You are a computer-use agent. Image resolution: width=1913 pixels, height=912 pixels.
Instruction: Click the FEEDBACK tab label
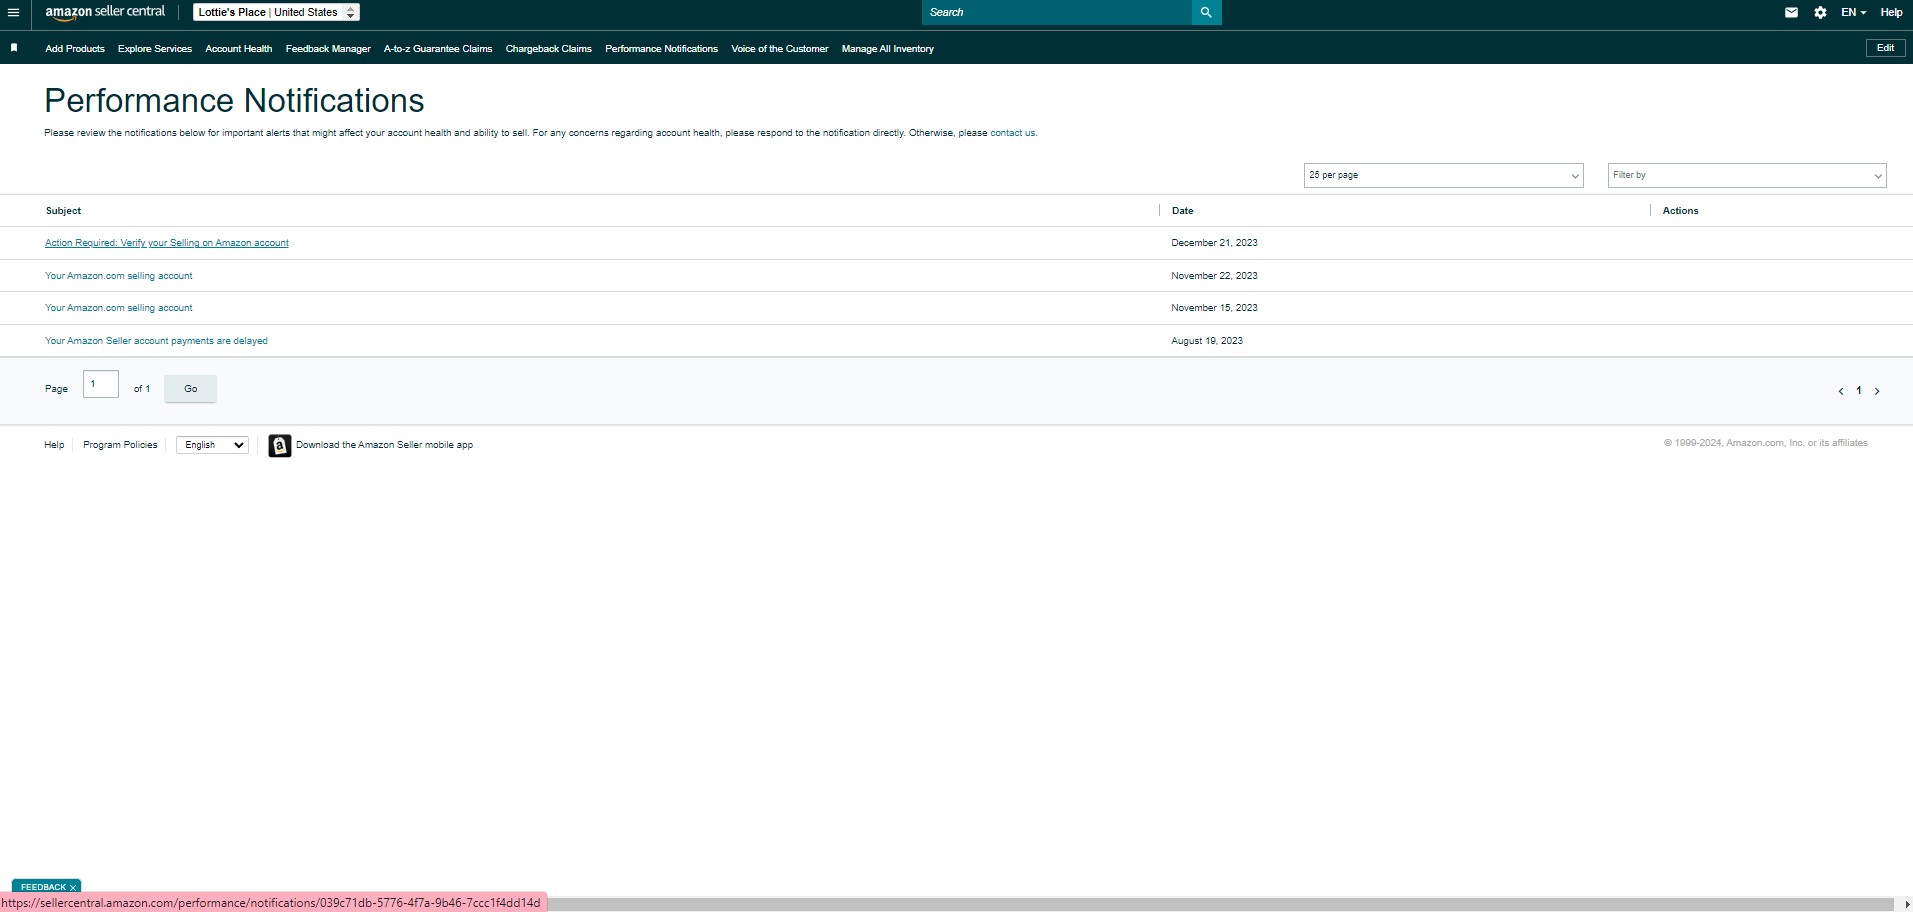[43, 887]
